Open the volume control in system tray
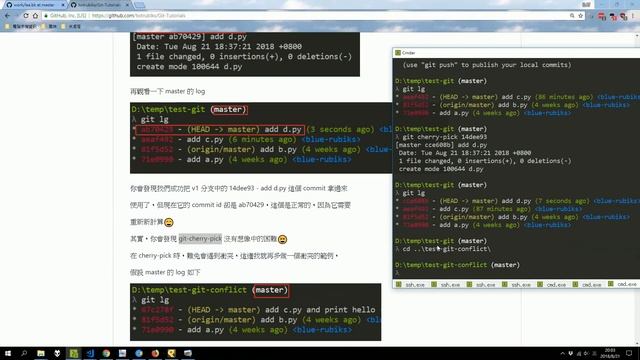The image size is (640, 360). [587, 353]
